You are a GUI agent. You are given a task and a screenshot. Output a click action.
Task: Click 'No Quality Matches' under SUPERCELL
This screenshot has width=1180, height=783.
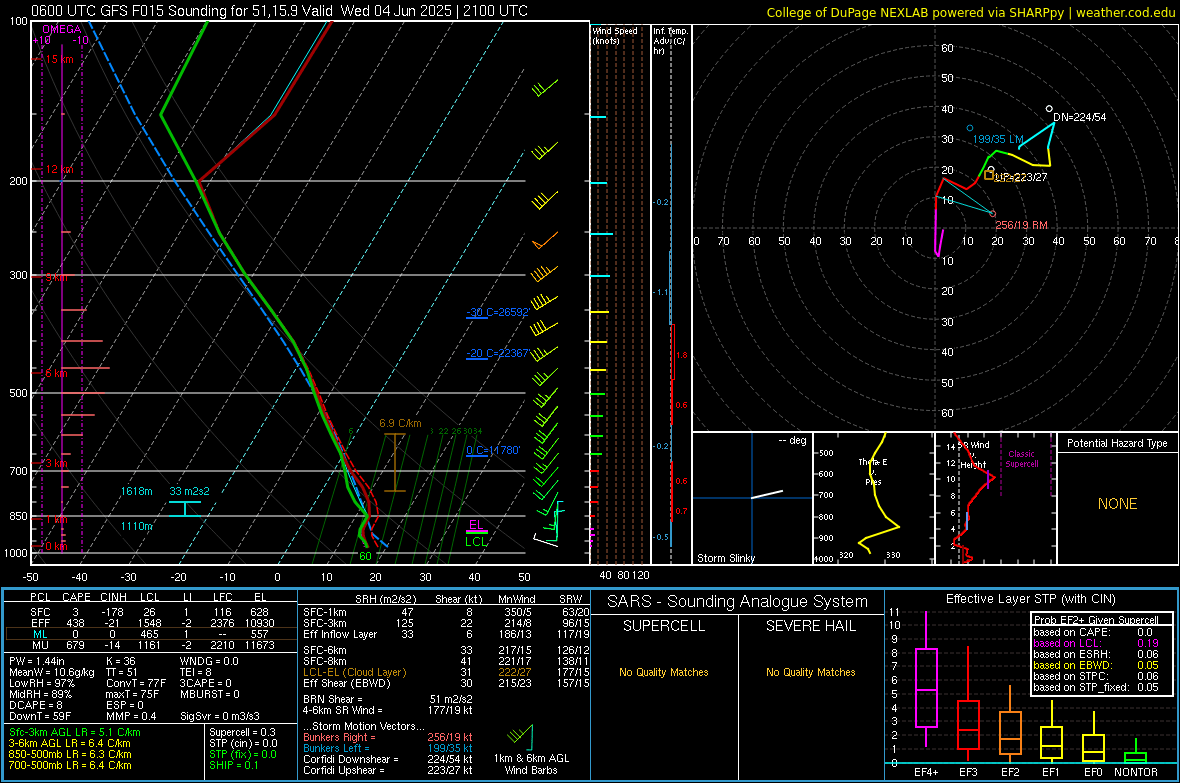pyautogui.click(x=664, y=672)
